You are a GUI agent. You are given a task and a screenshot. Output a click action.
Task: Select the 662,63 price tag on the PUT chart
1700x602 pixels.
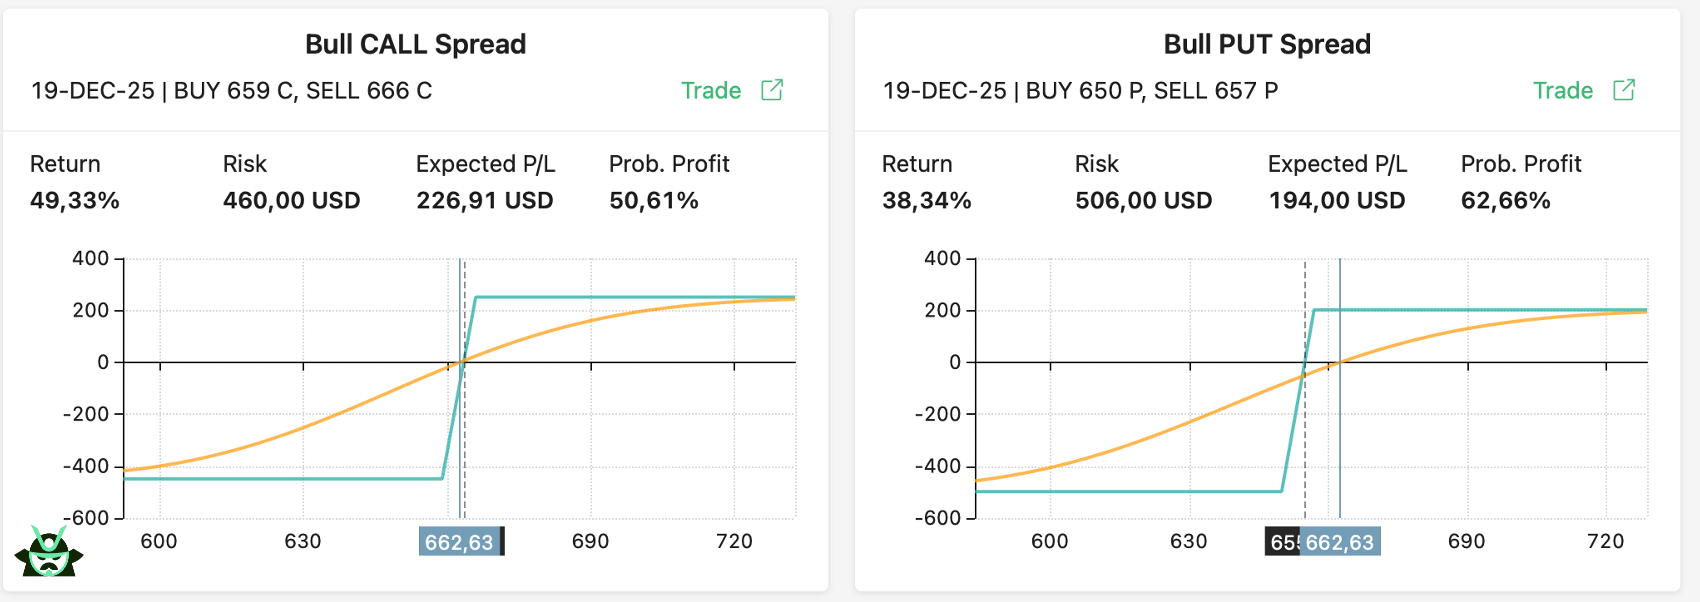[x=1340, y=541]
